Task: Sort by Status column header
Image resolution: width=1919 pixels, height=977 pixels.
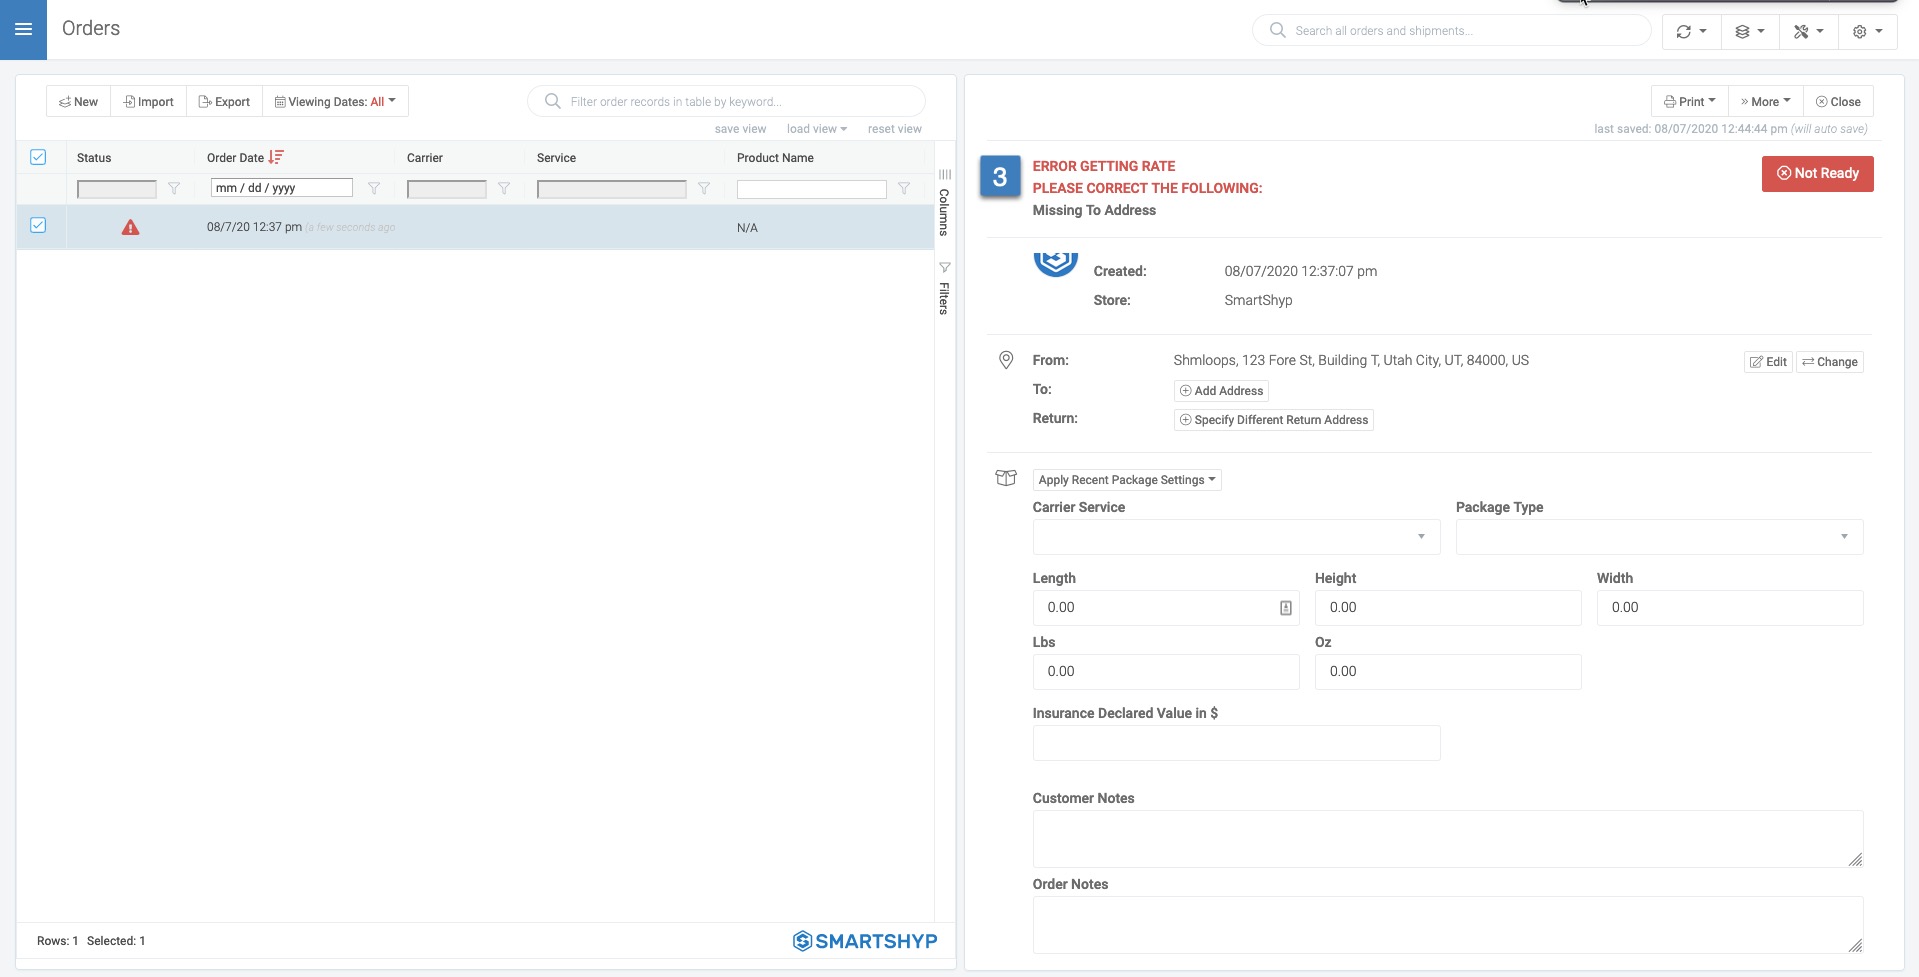Action: coord(94,158)
